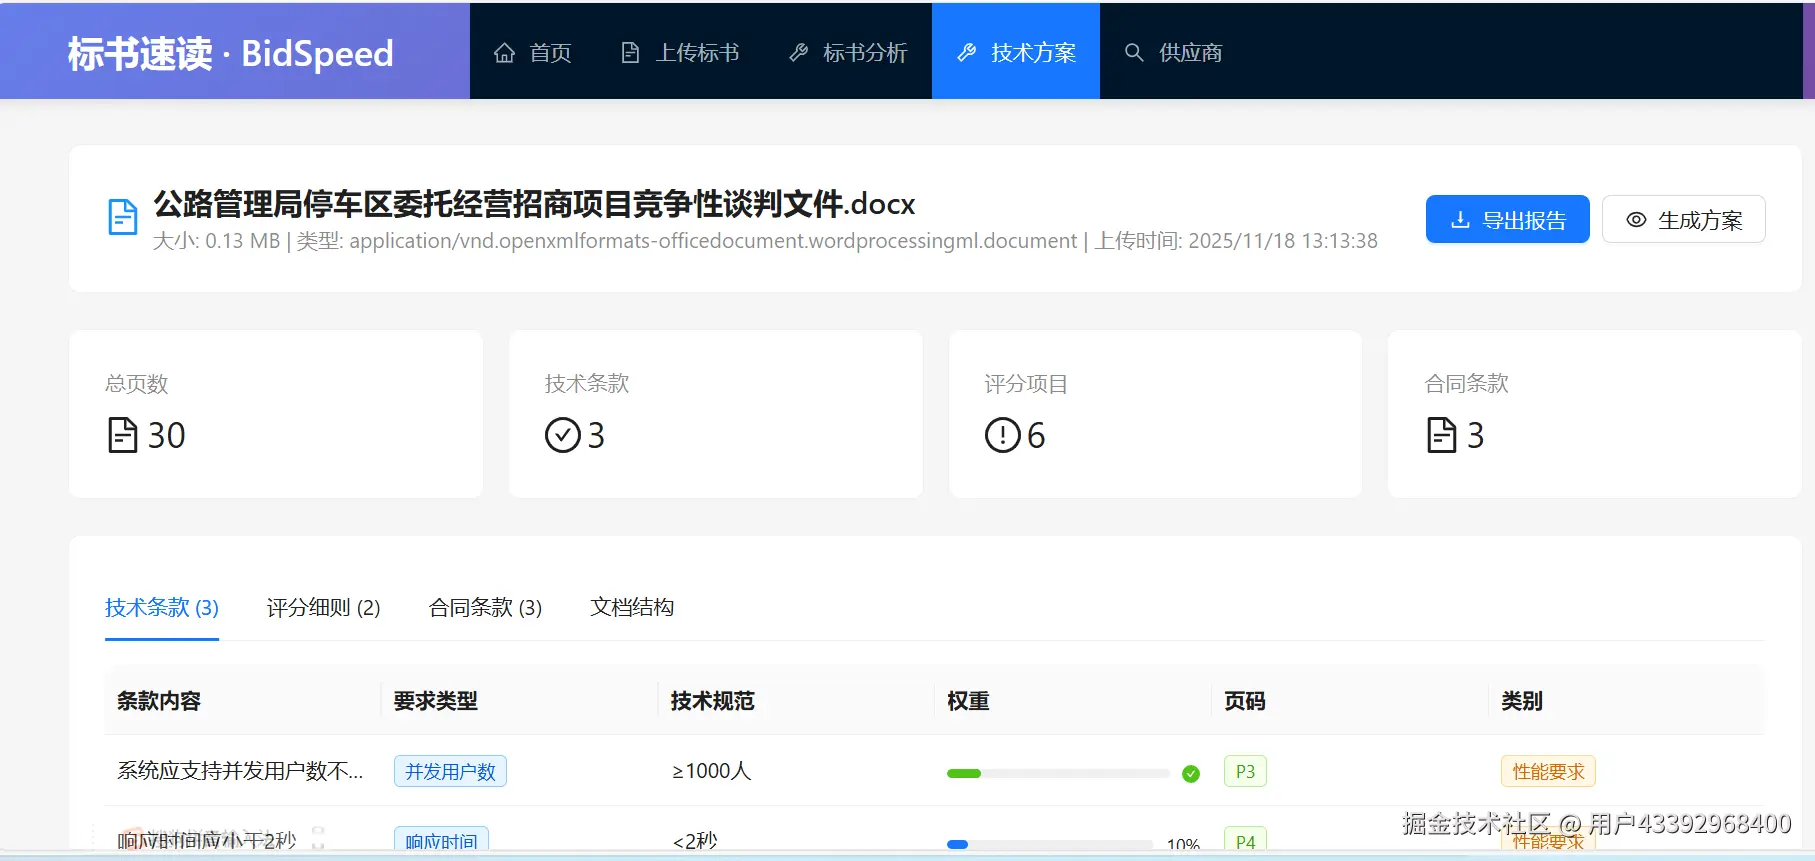Click the P4 page tag
Screen dimensions: 1815x861
[x=1245, y=841]
